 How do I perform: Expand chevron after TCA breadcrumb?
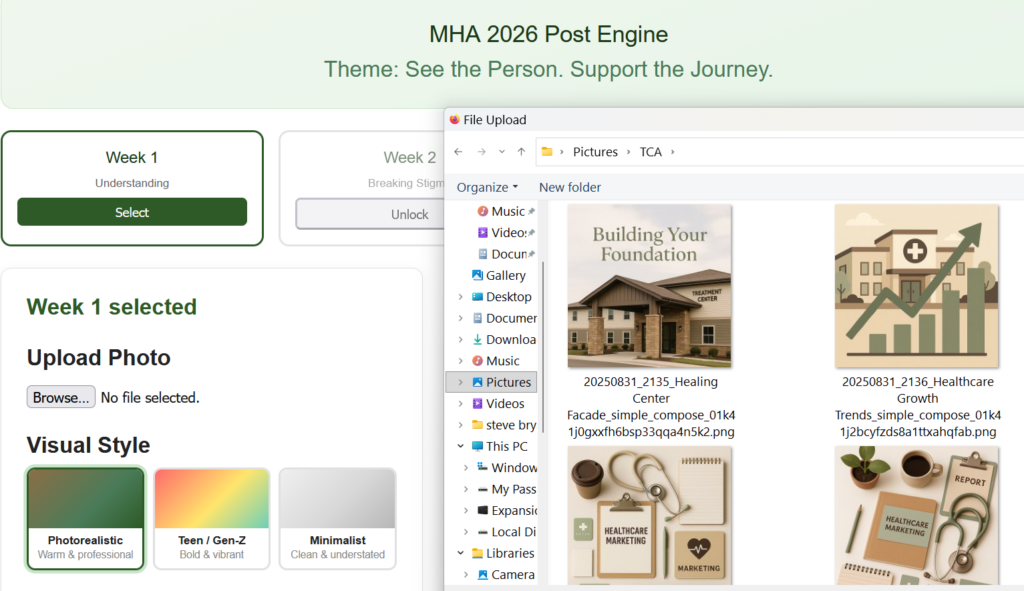pos(673,152)
